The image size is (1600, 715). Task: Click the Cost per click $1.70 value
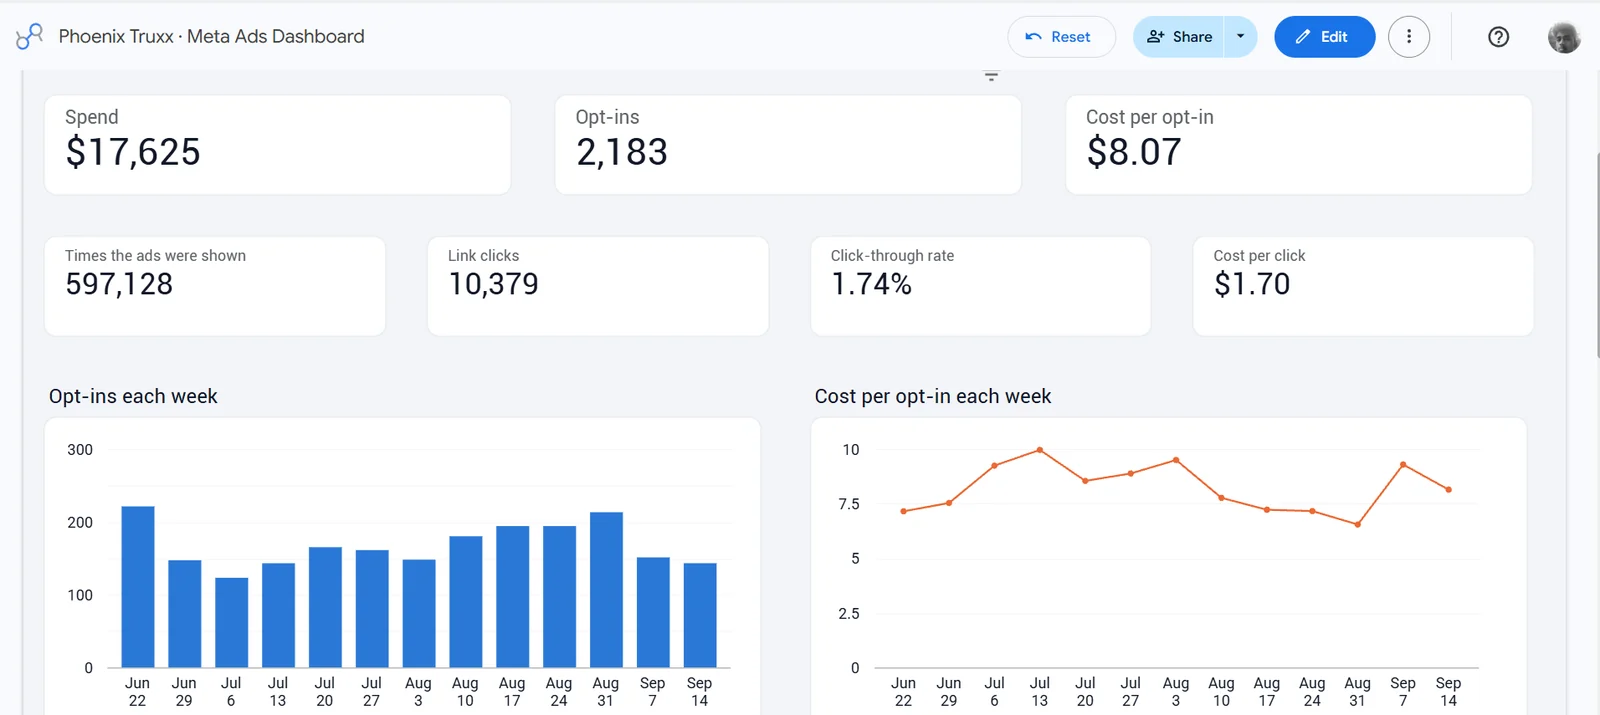tap(1252, 285)
